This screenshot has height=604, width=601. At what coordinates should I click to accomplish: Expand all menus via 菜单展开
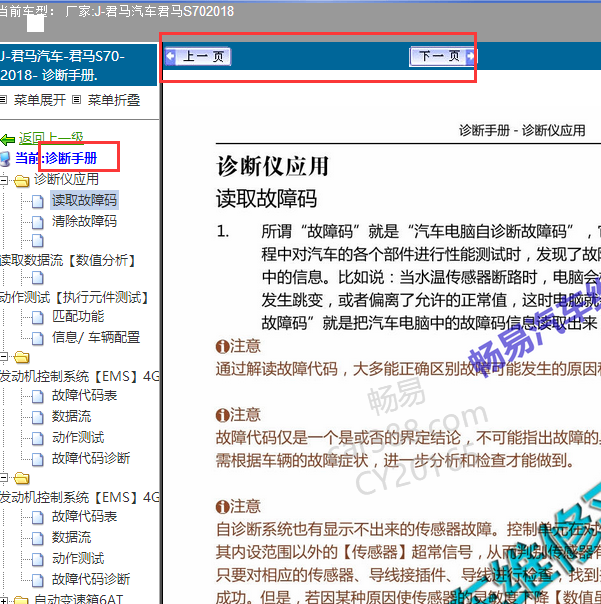point(40,100)
